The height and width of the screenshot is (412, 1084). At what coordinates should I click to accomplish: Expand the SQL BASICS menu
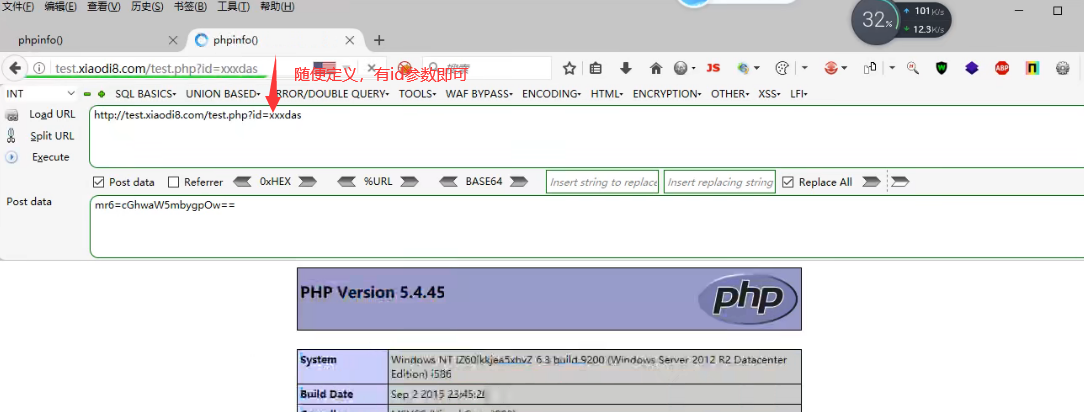pos(146,93)
